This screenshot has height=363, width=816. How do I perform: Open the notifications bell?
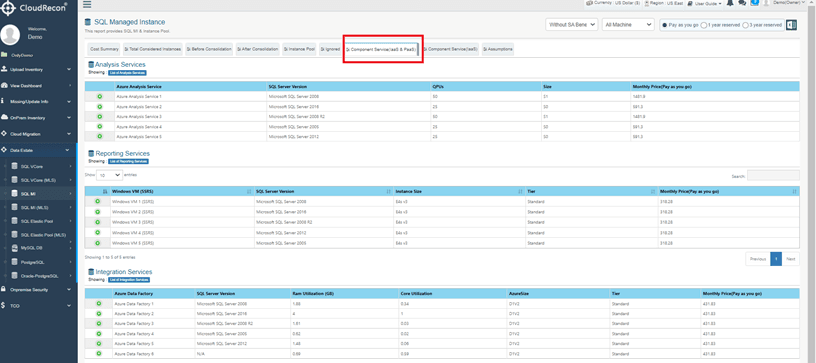point(730,3)
